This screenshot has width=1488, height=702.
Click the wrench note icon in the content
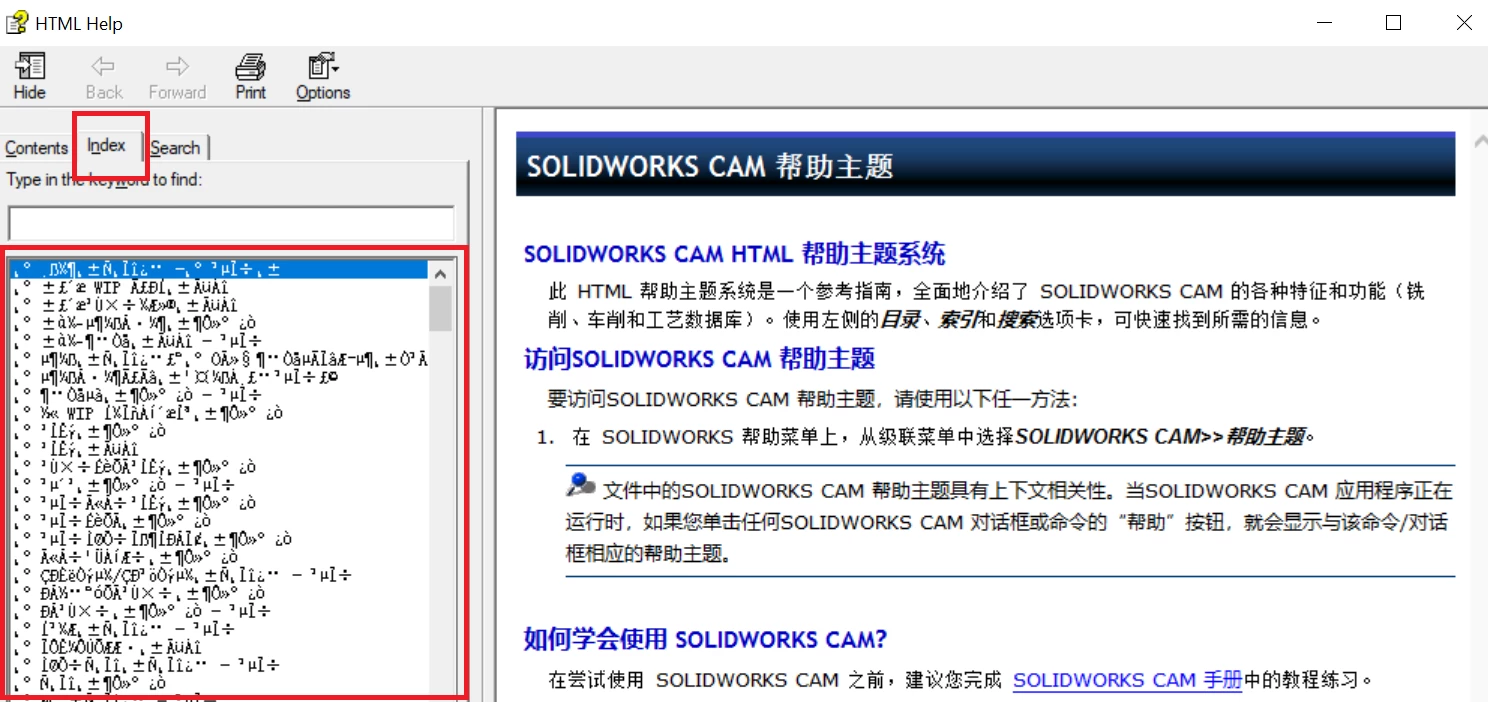[581, 485]
